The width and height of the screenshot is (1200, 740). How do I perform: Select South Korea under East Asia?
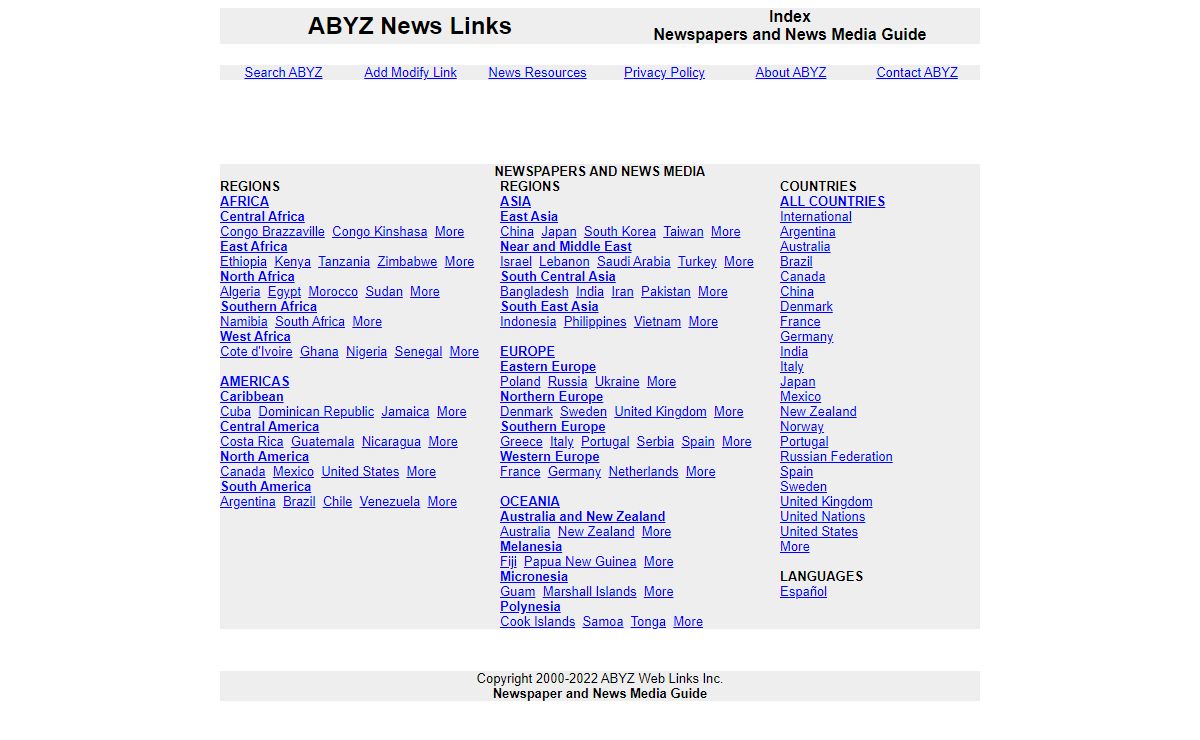pos(620,231)
